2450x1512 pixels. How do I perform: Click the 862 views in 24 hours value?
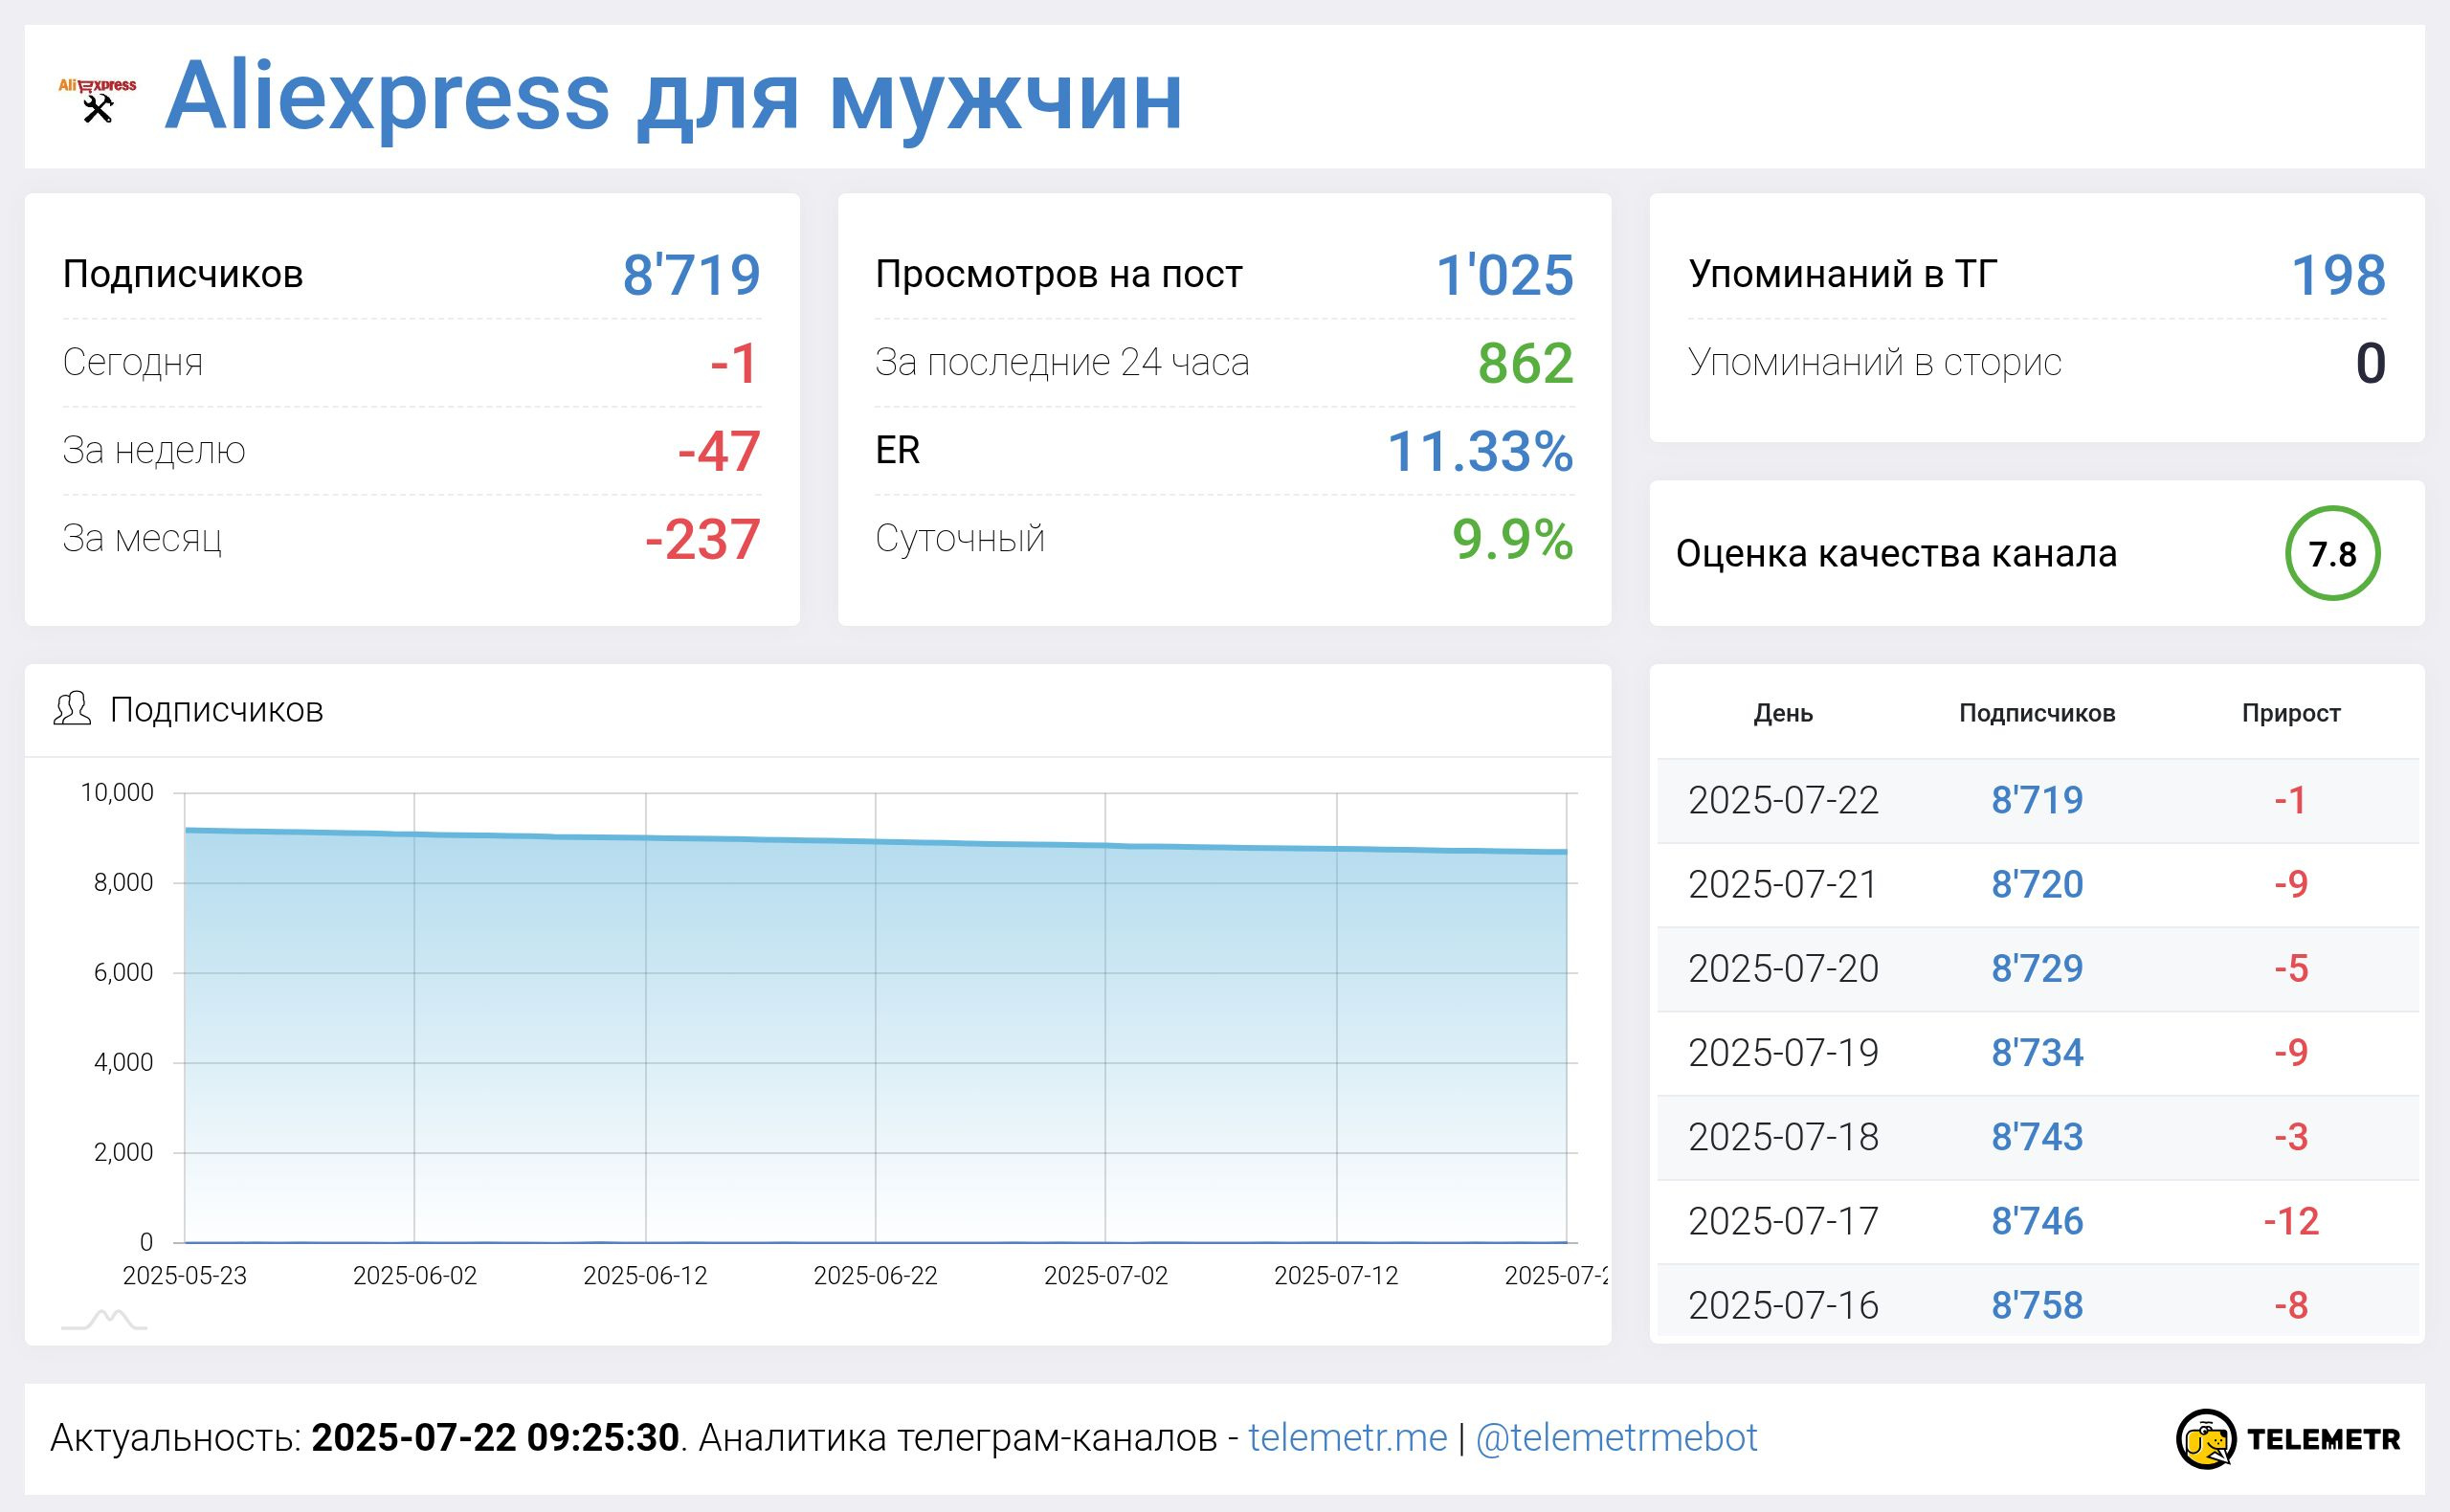pos(1526,363)
